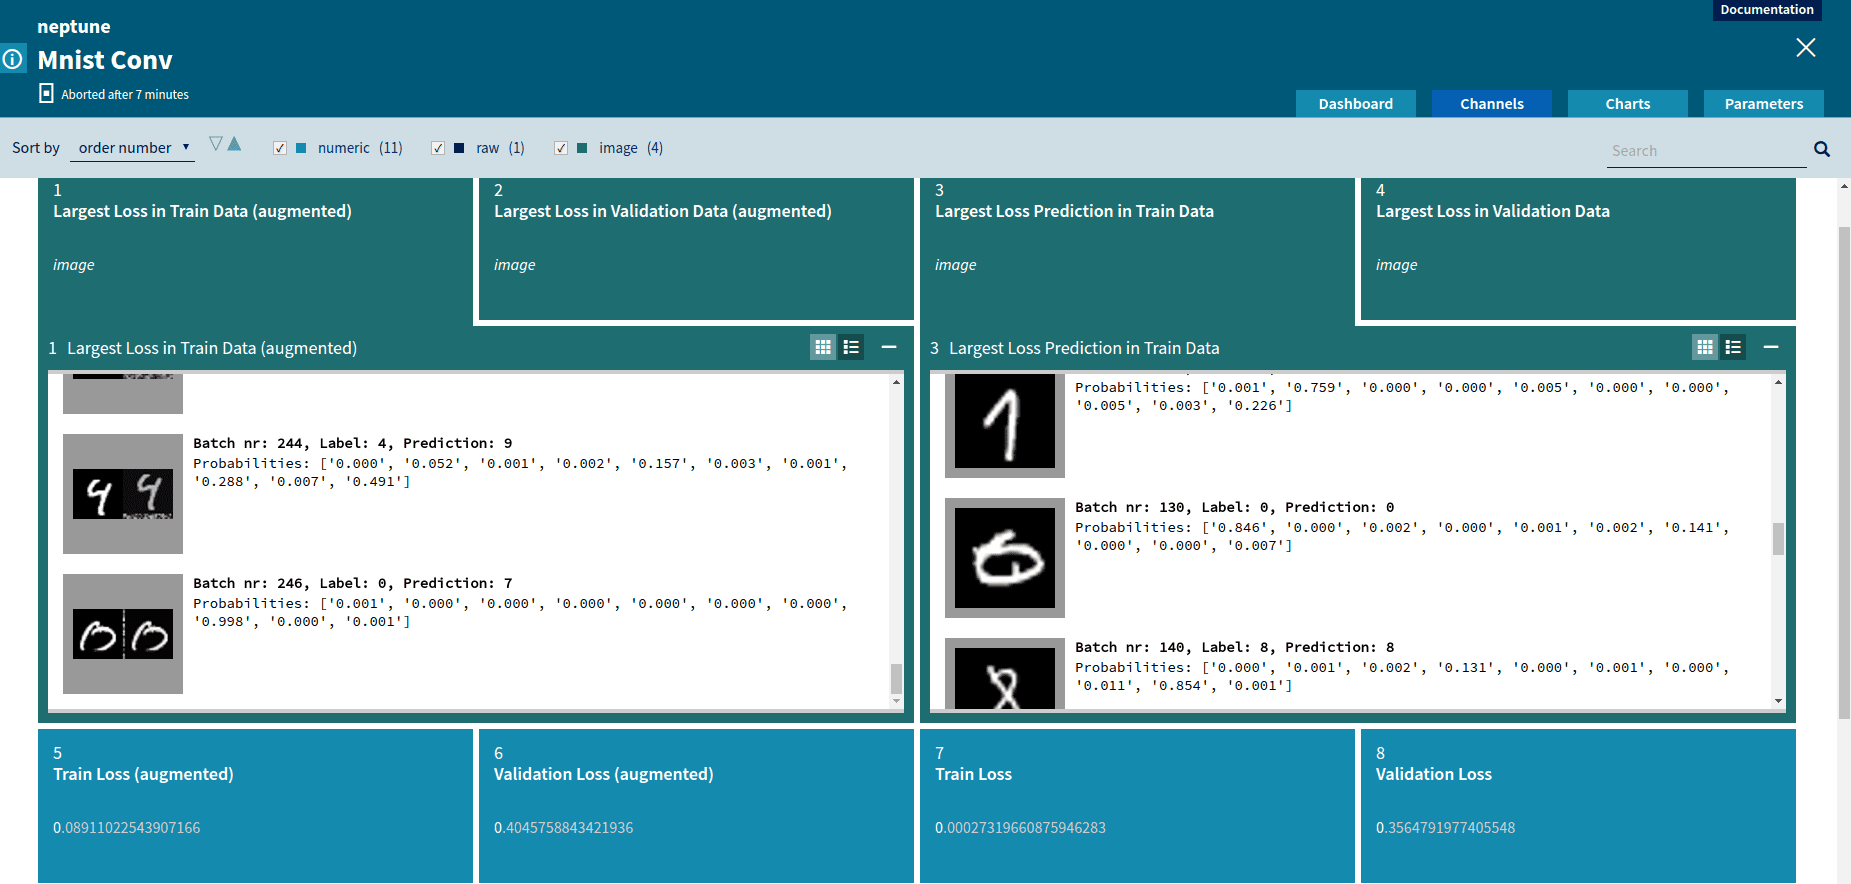Open the Documentation link
This screenshot has height=884, width=1851.
[1766, 10]
